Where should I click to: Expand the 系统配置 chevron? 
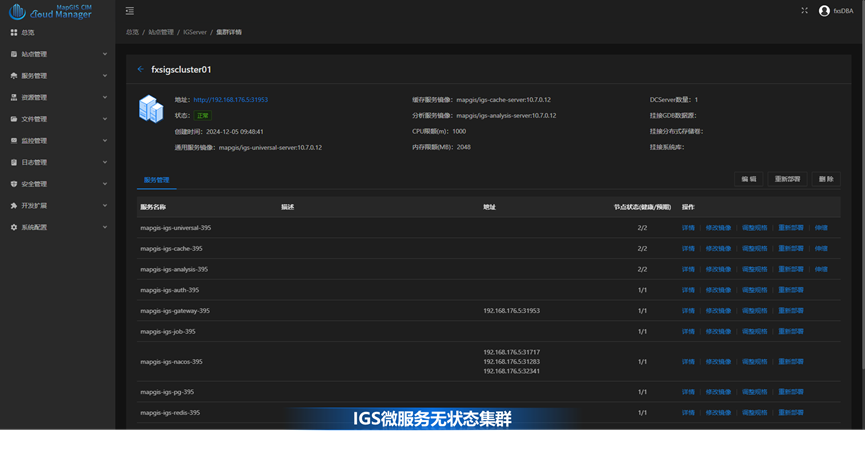(x=105, y=227)
